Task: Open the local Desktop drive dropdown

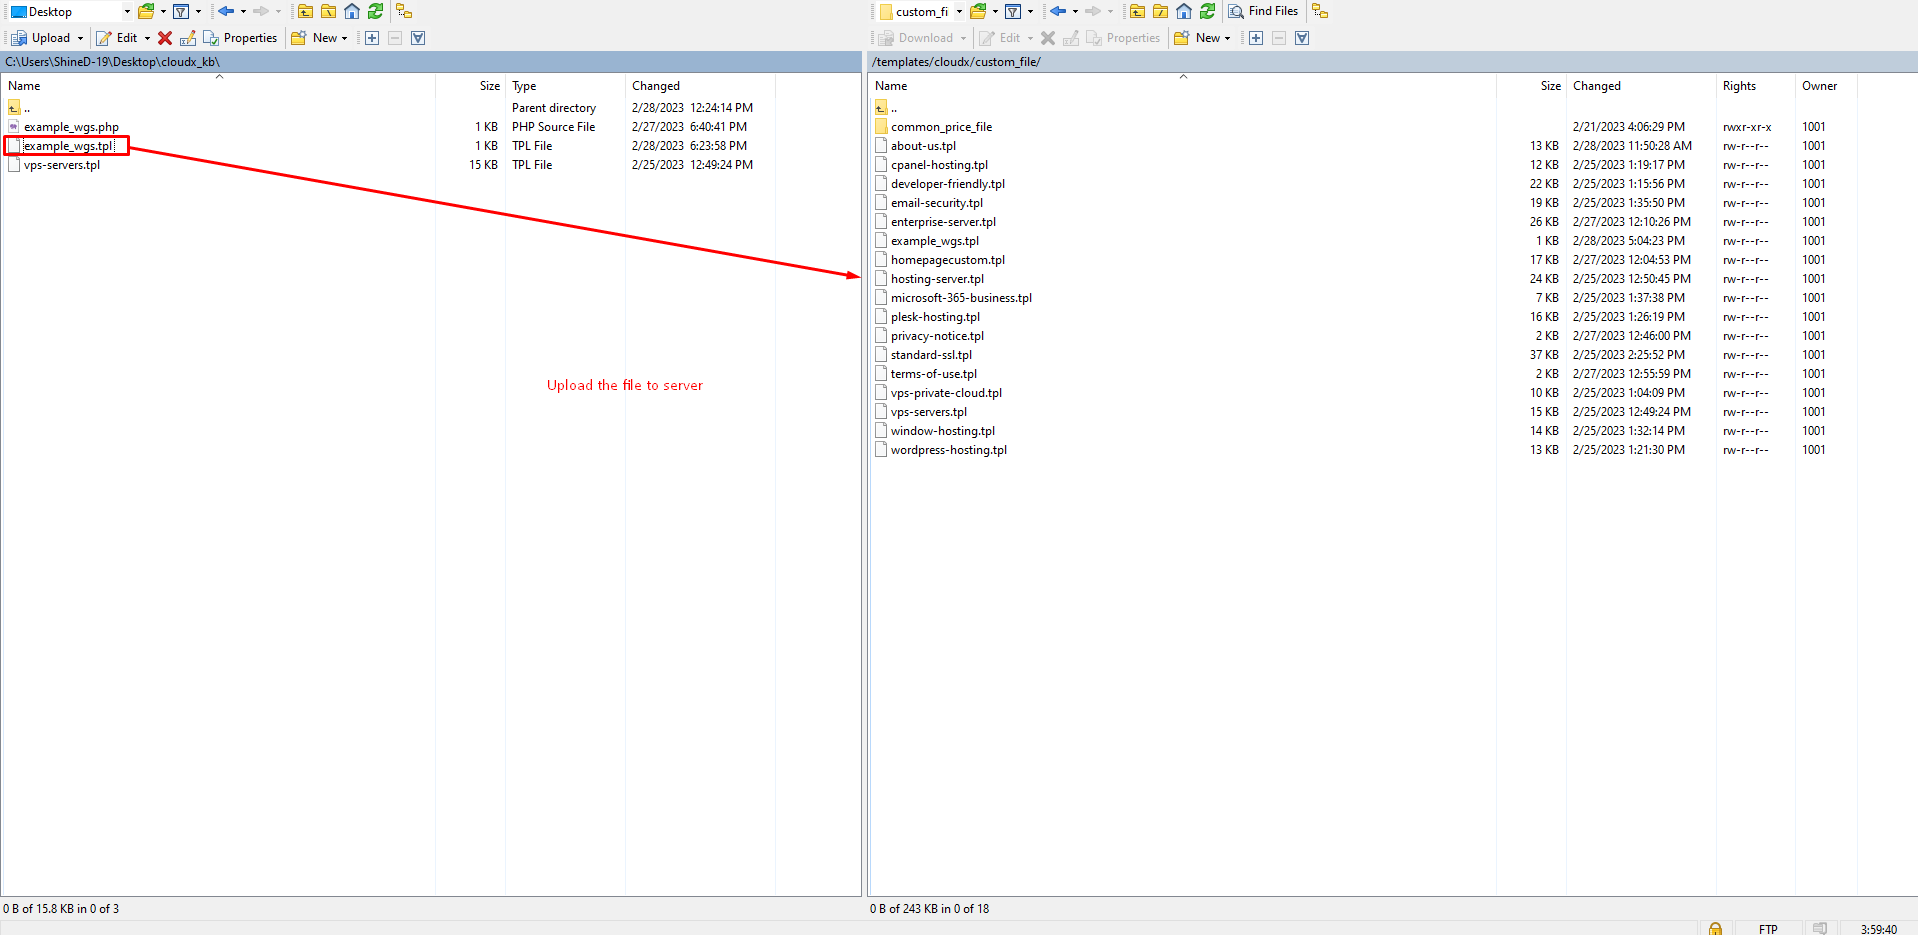Action: click(127, 12)
